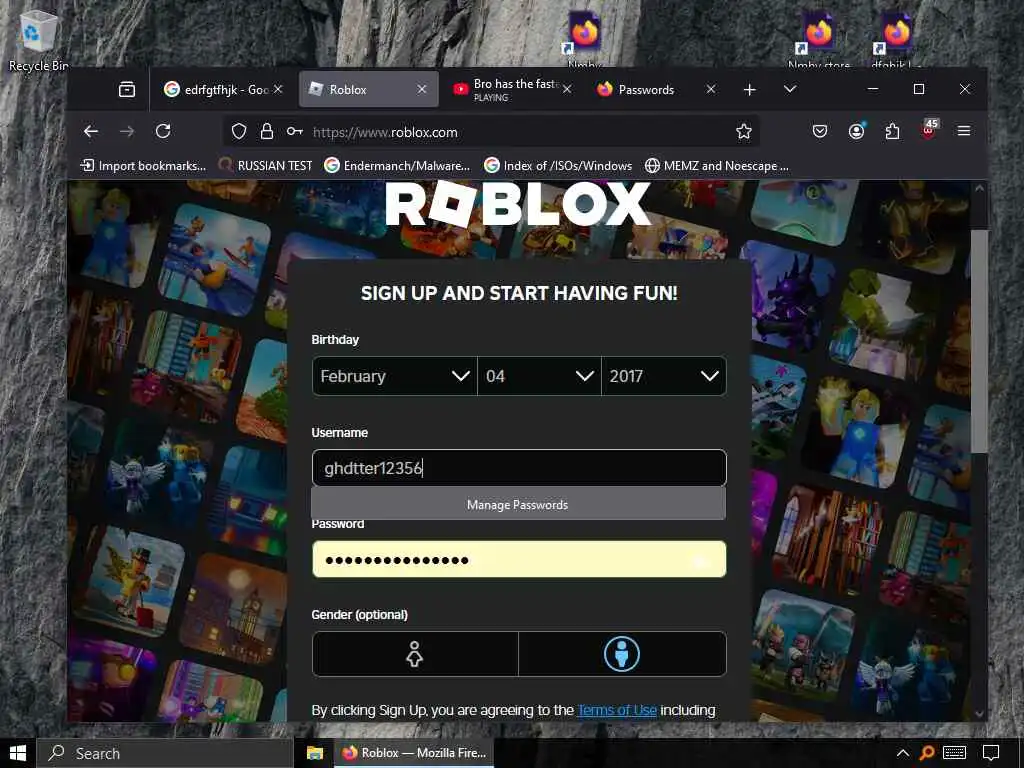The width and height of the screenshot is (1024, 768).
Task: Open Firefox hamburger application menu
Action: tap(963, 131)
